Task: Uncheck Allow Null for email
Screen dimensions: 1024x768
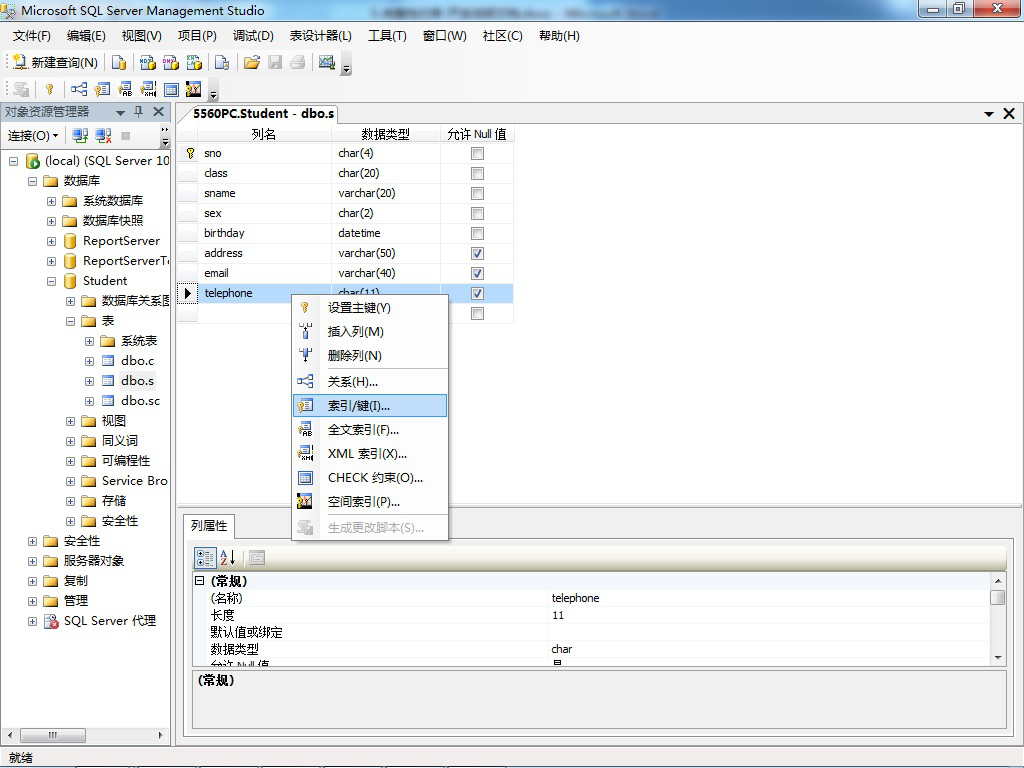Action: point(477,274)
